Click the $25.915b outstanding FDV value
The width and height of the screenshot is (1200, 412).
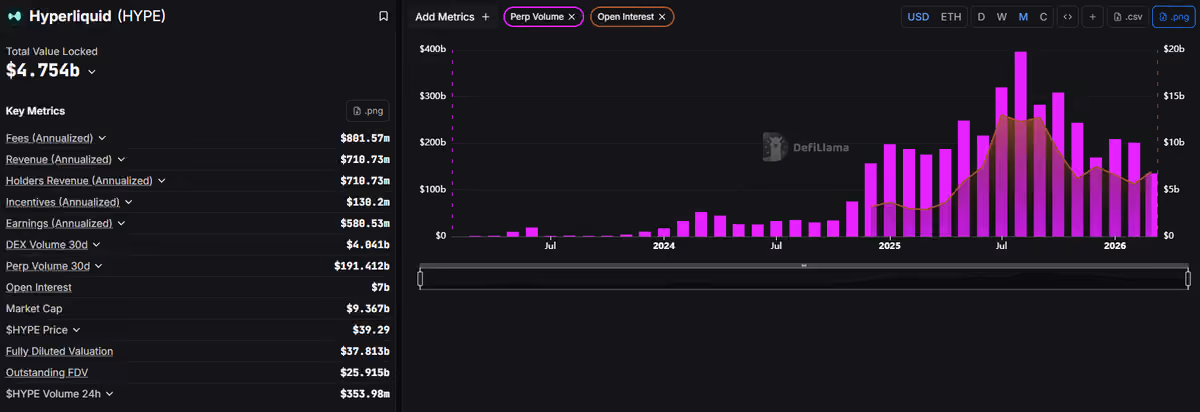click(365, 372)
